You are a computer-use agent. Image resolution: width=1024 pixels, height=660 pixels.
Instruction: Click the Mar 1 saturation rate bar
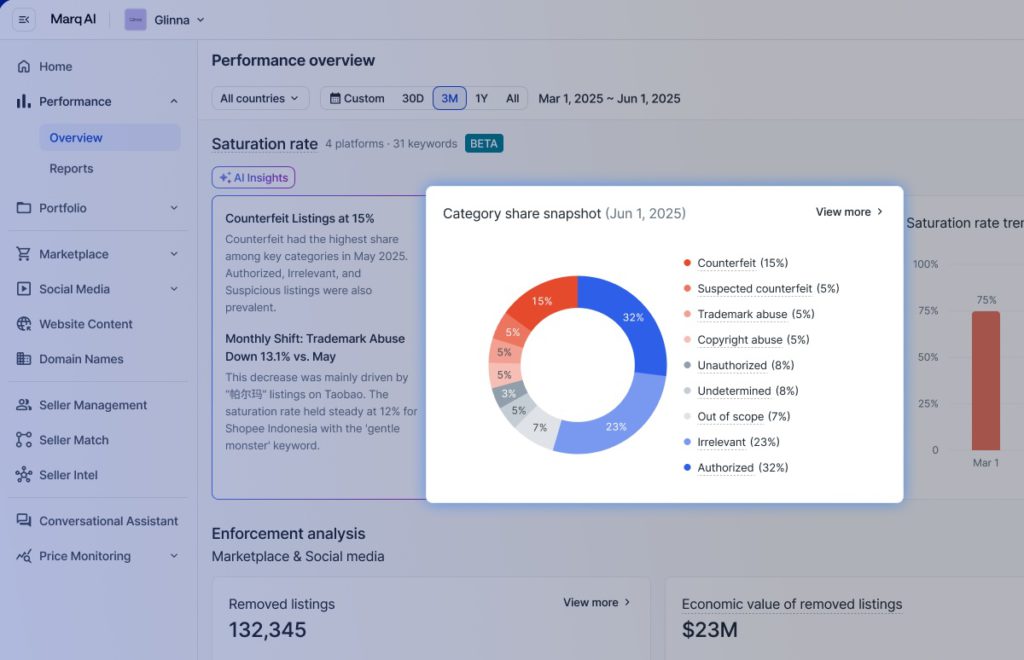tap(985, 380)
